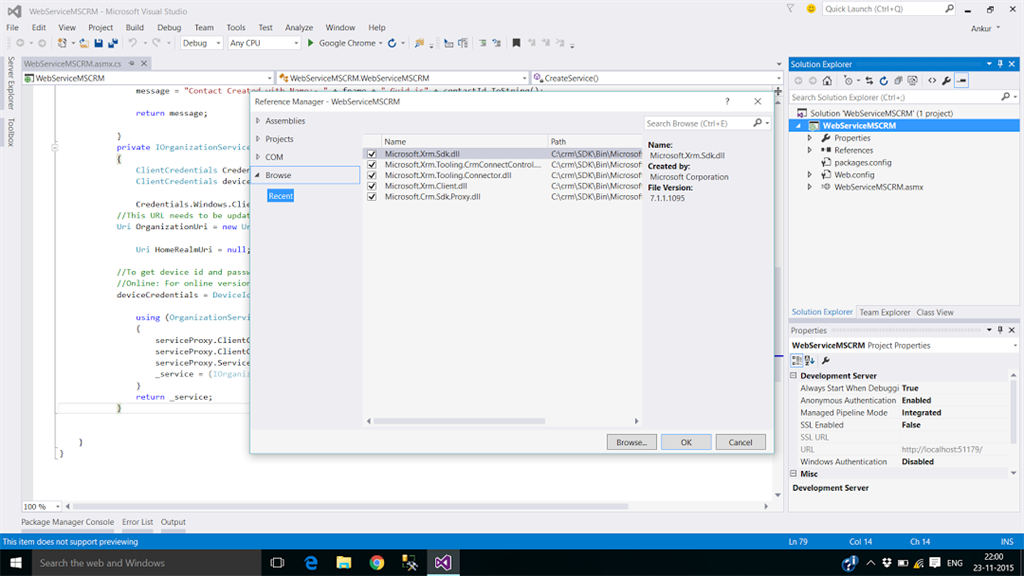Click the Properties wrench icon in Solution Explorer
Viewport: 1024px width, 576px height.
(946, 80)
